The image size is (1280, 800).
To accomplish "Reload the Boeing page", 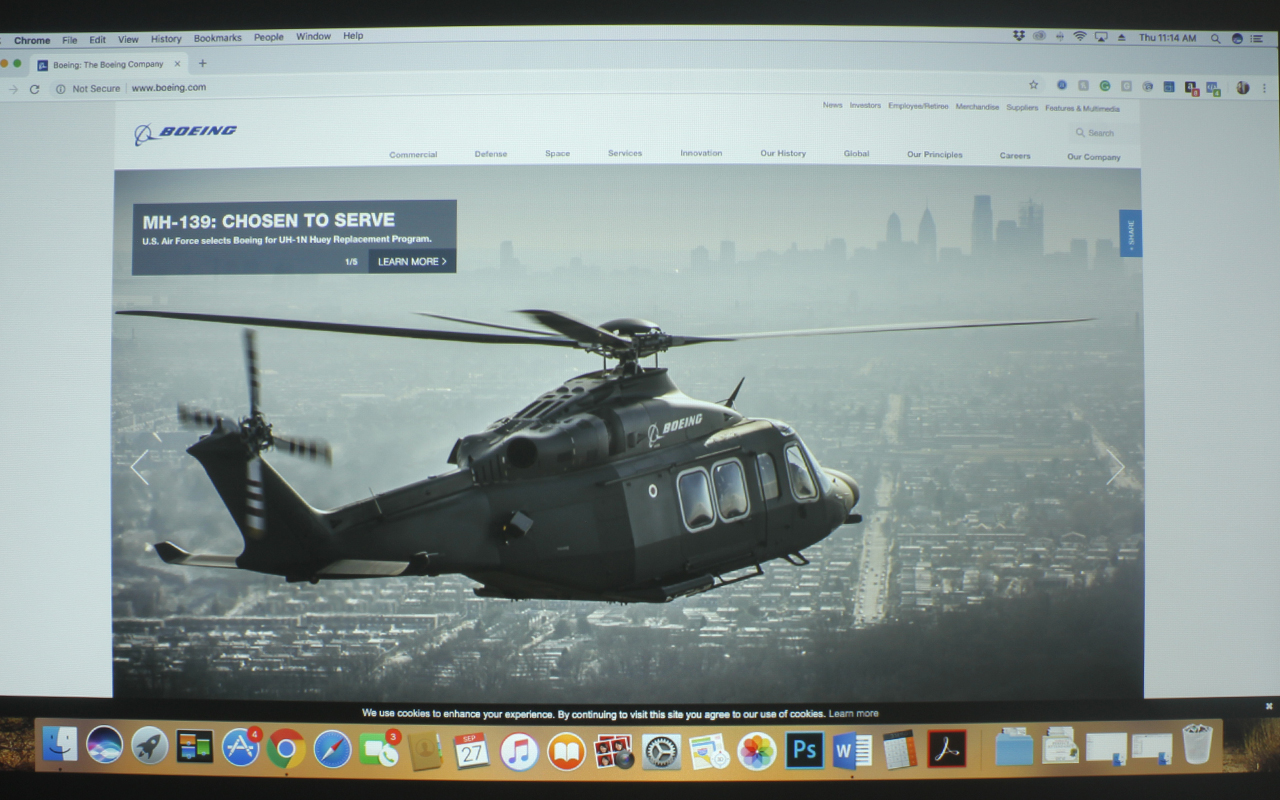I will pos(34,89).
